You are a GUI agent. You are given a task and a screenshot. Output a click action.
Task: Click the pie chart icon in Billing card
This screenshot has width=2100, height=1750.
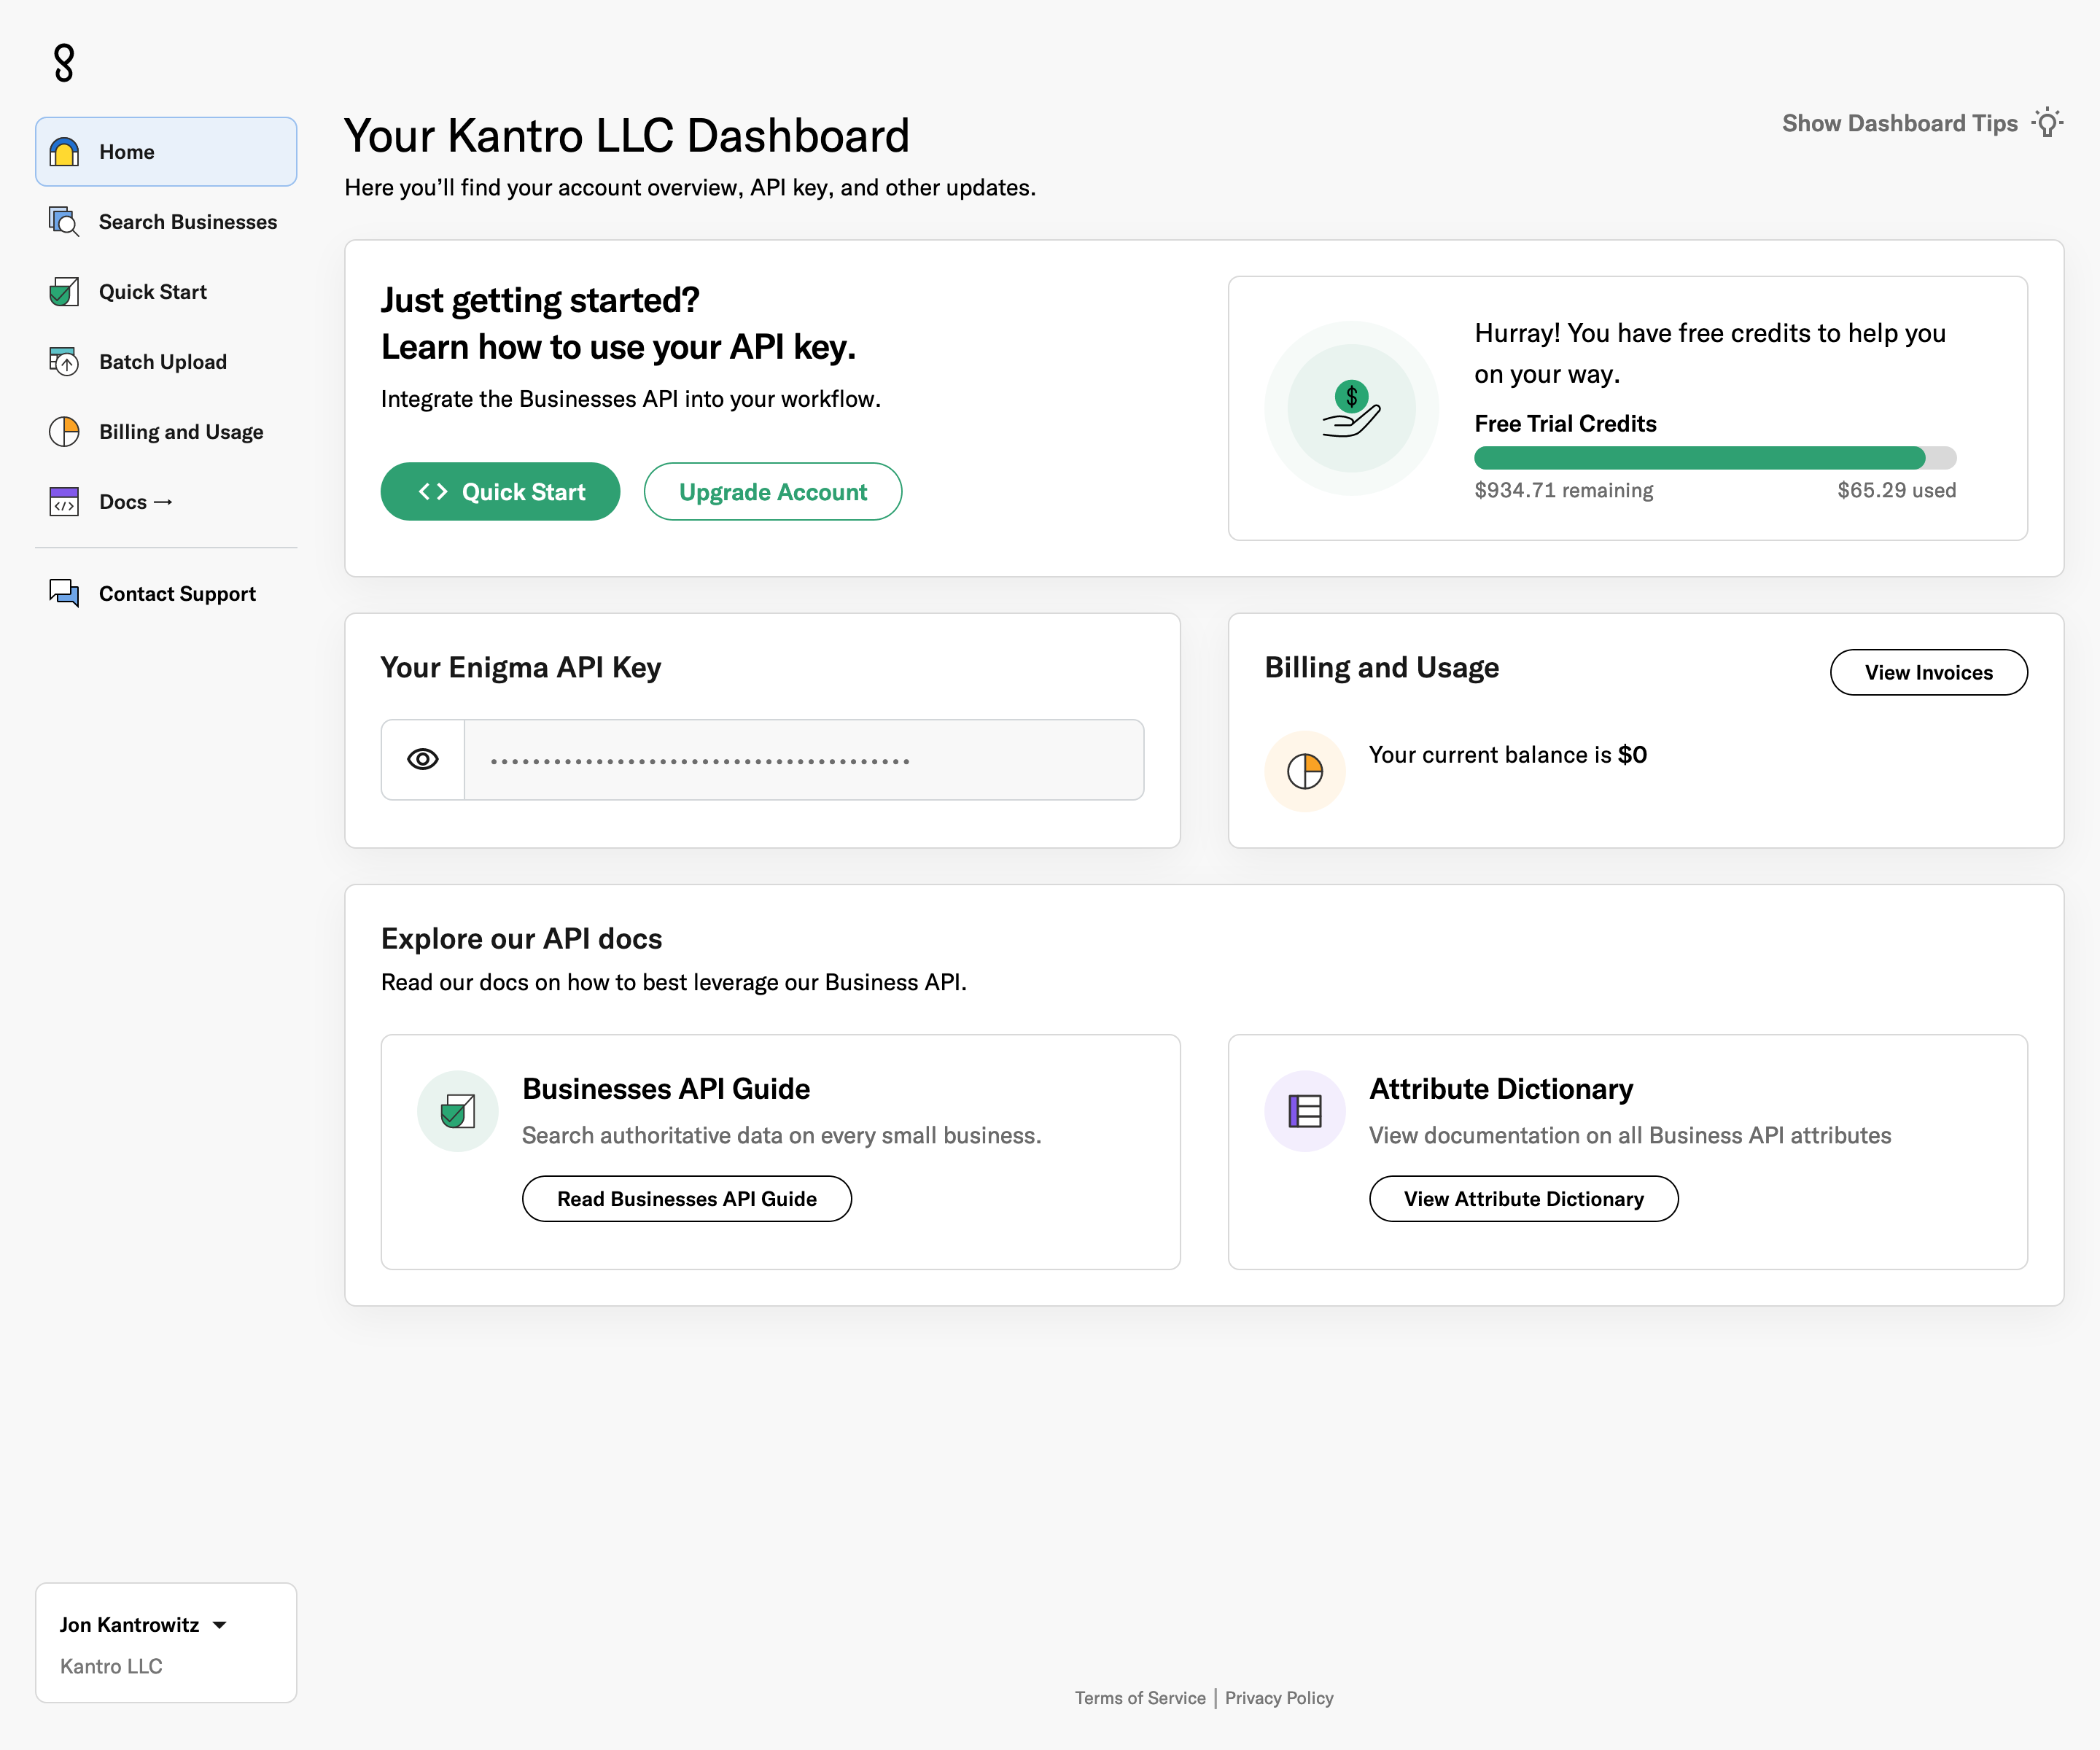[x=1305, y=771]
